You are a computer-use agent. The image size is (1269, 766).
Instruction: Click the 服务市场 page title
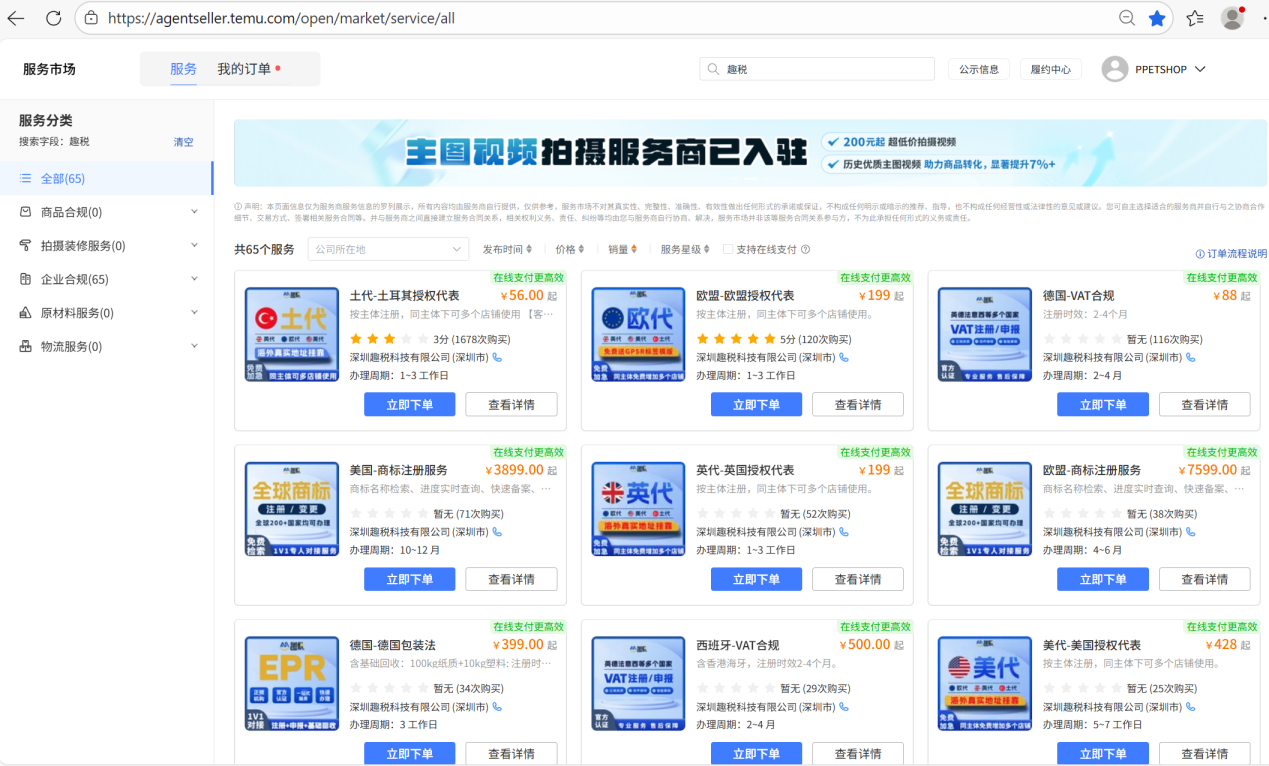pyautogui.click(x=49, y=69)
